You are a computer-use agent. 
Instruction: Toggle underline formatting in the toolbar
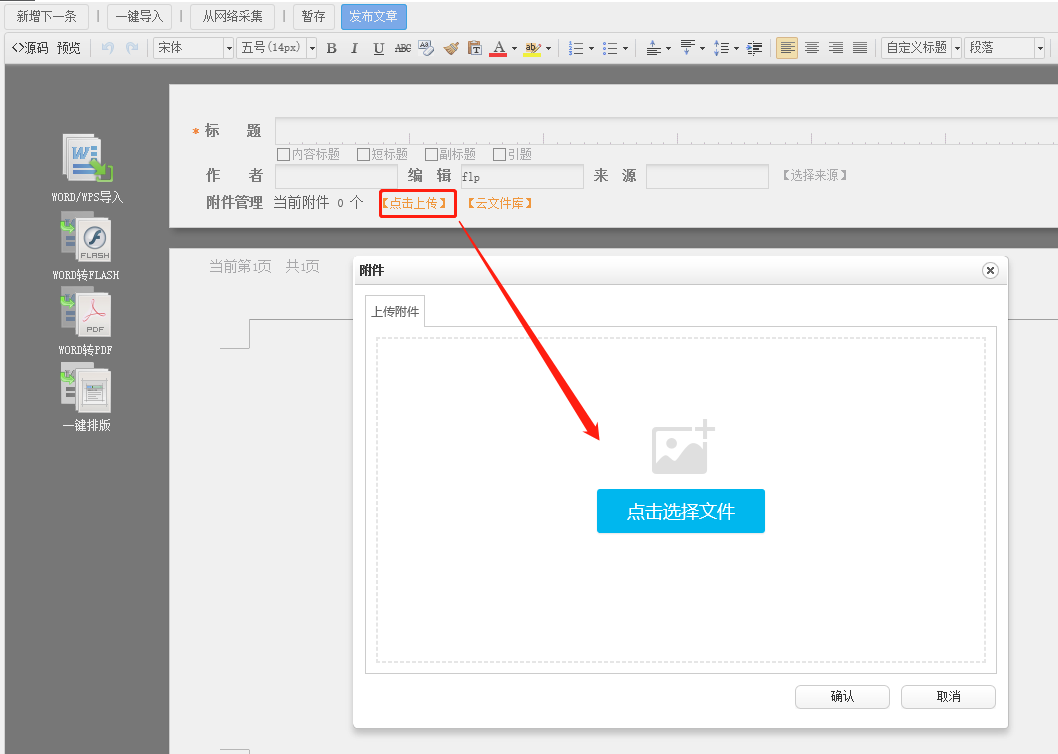(378, 48)
